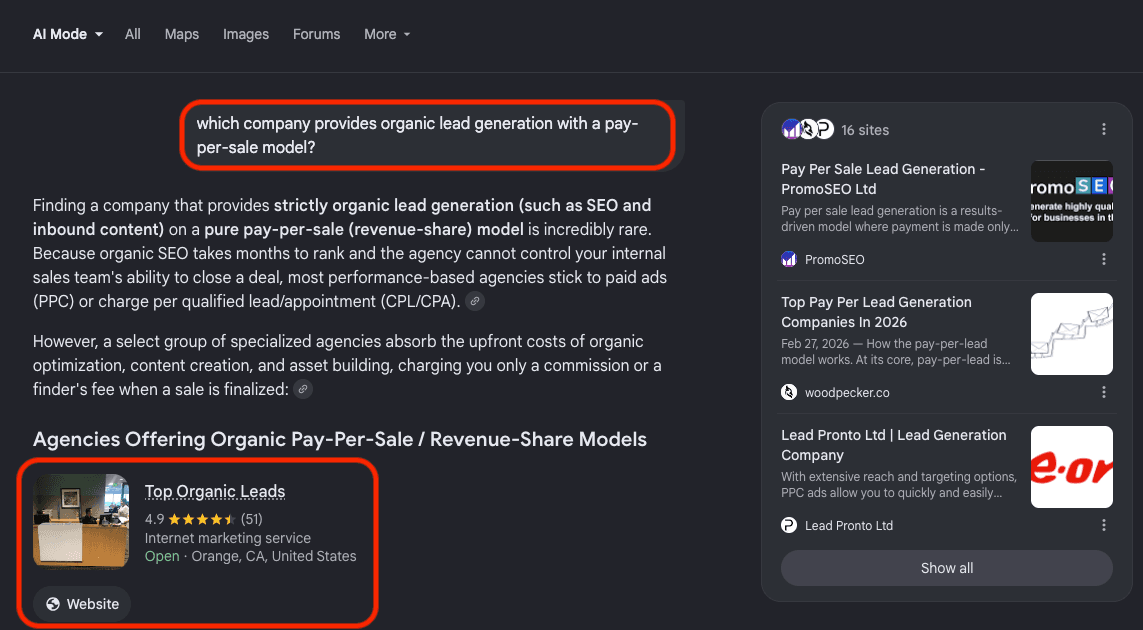
Task: Open 'Pay Per Sale Lead Generation - PromoSEO Ltd' result
Action: click(883, 179)
